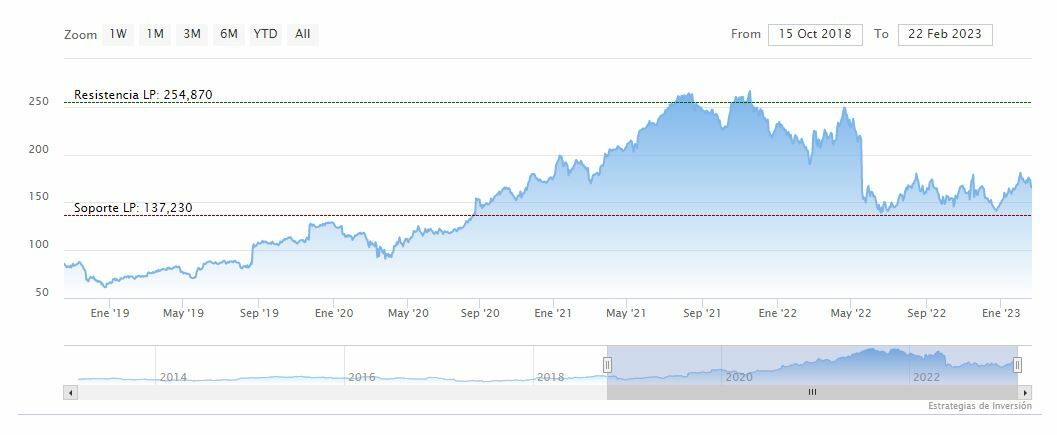The height and width of the screenshot is (435, 1057).
Task: Click 2014 marker in navigator
Action: (x=173, y=377)
